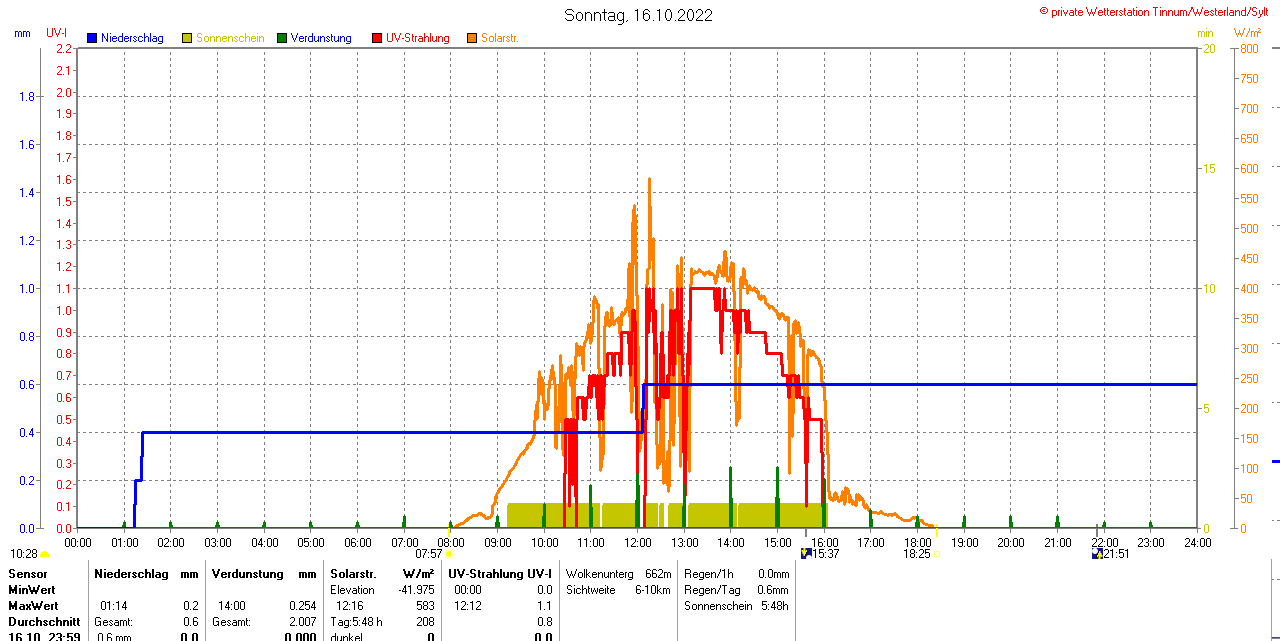Click the Regen/Tag rainfall row
This screenshot has width=1280, height=641.
736,590
